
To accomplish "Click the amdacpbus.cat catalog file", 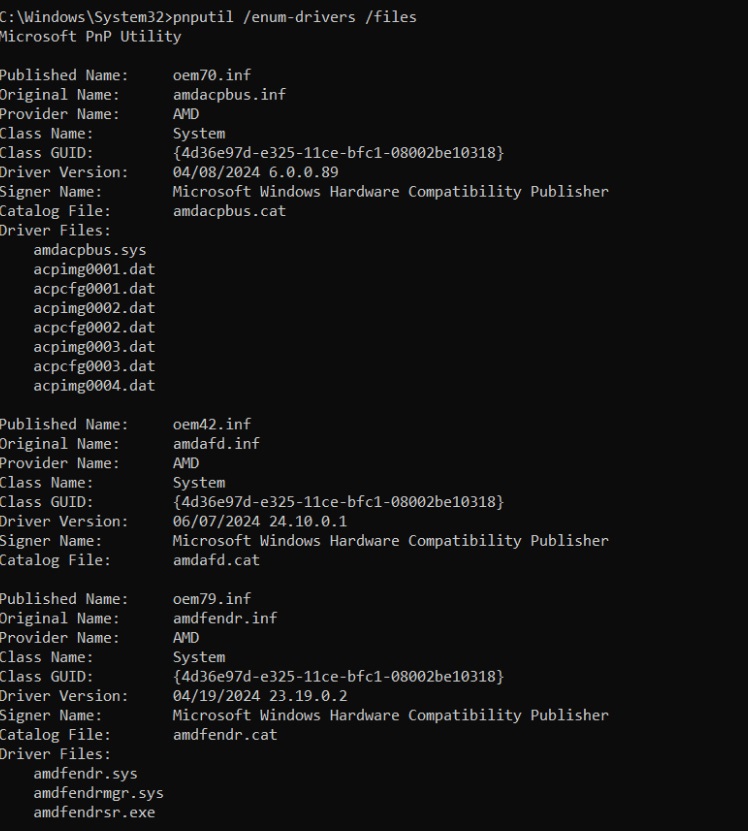I will tap(229, 211).
